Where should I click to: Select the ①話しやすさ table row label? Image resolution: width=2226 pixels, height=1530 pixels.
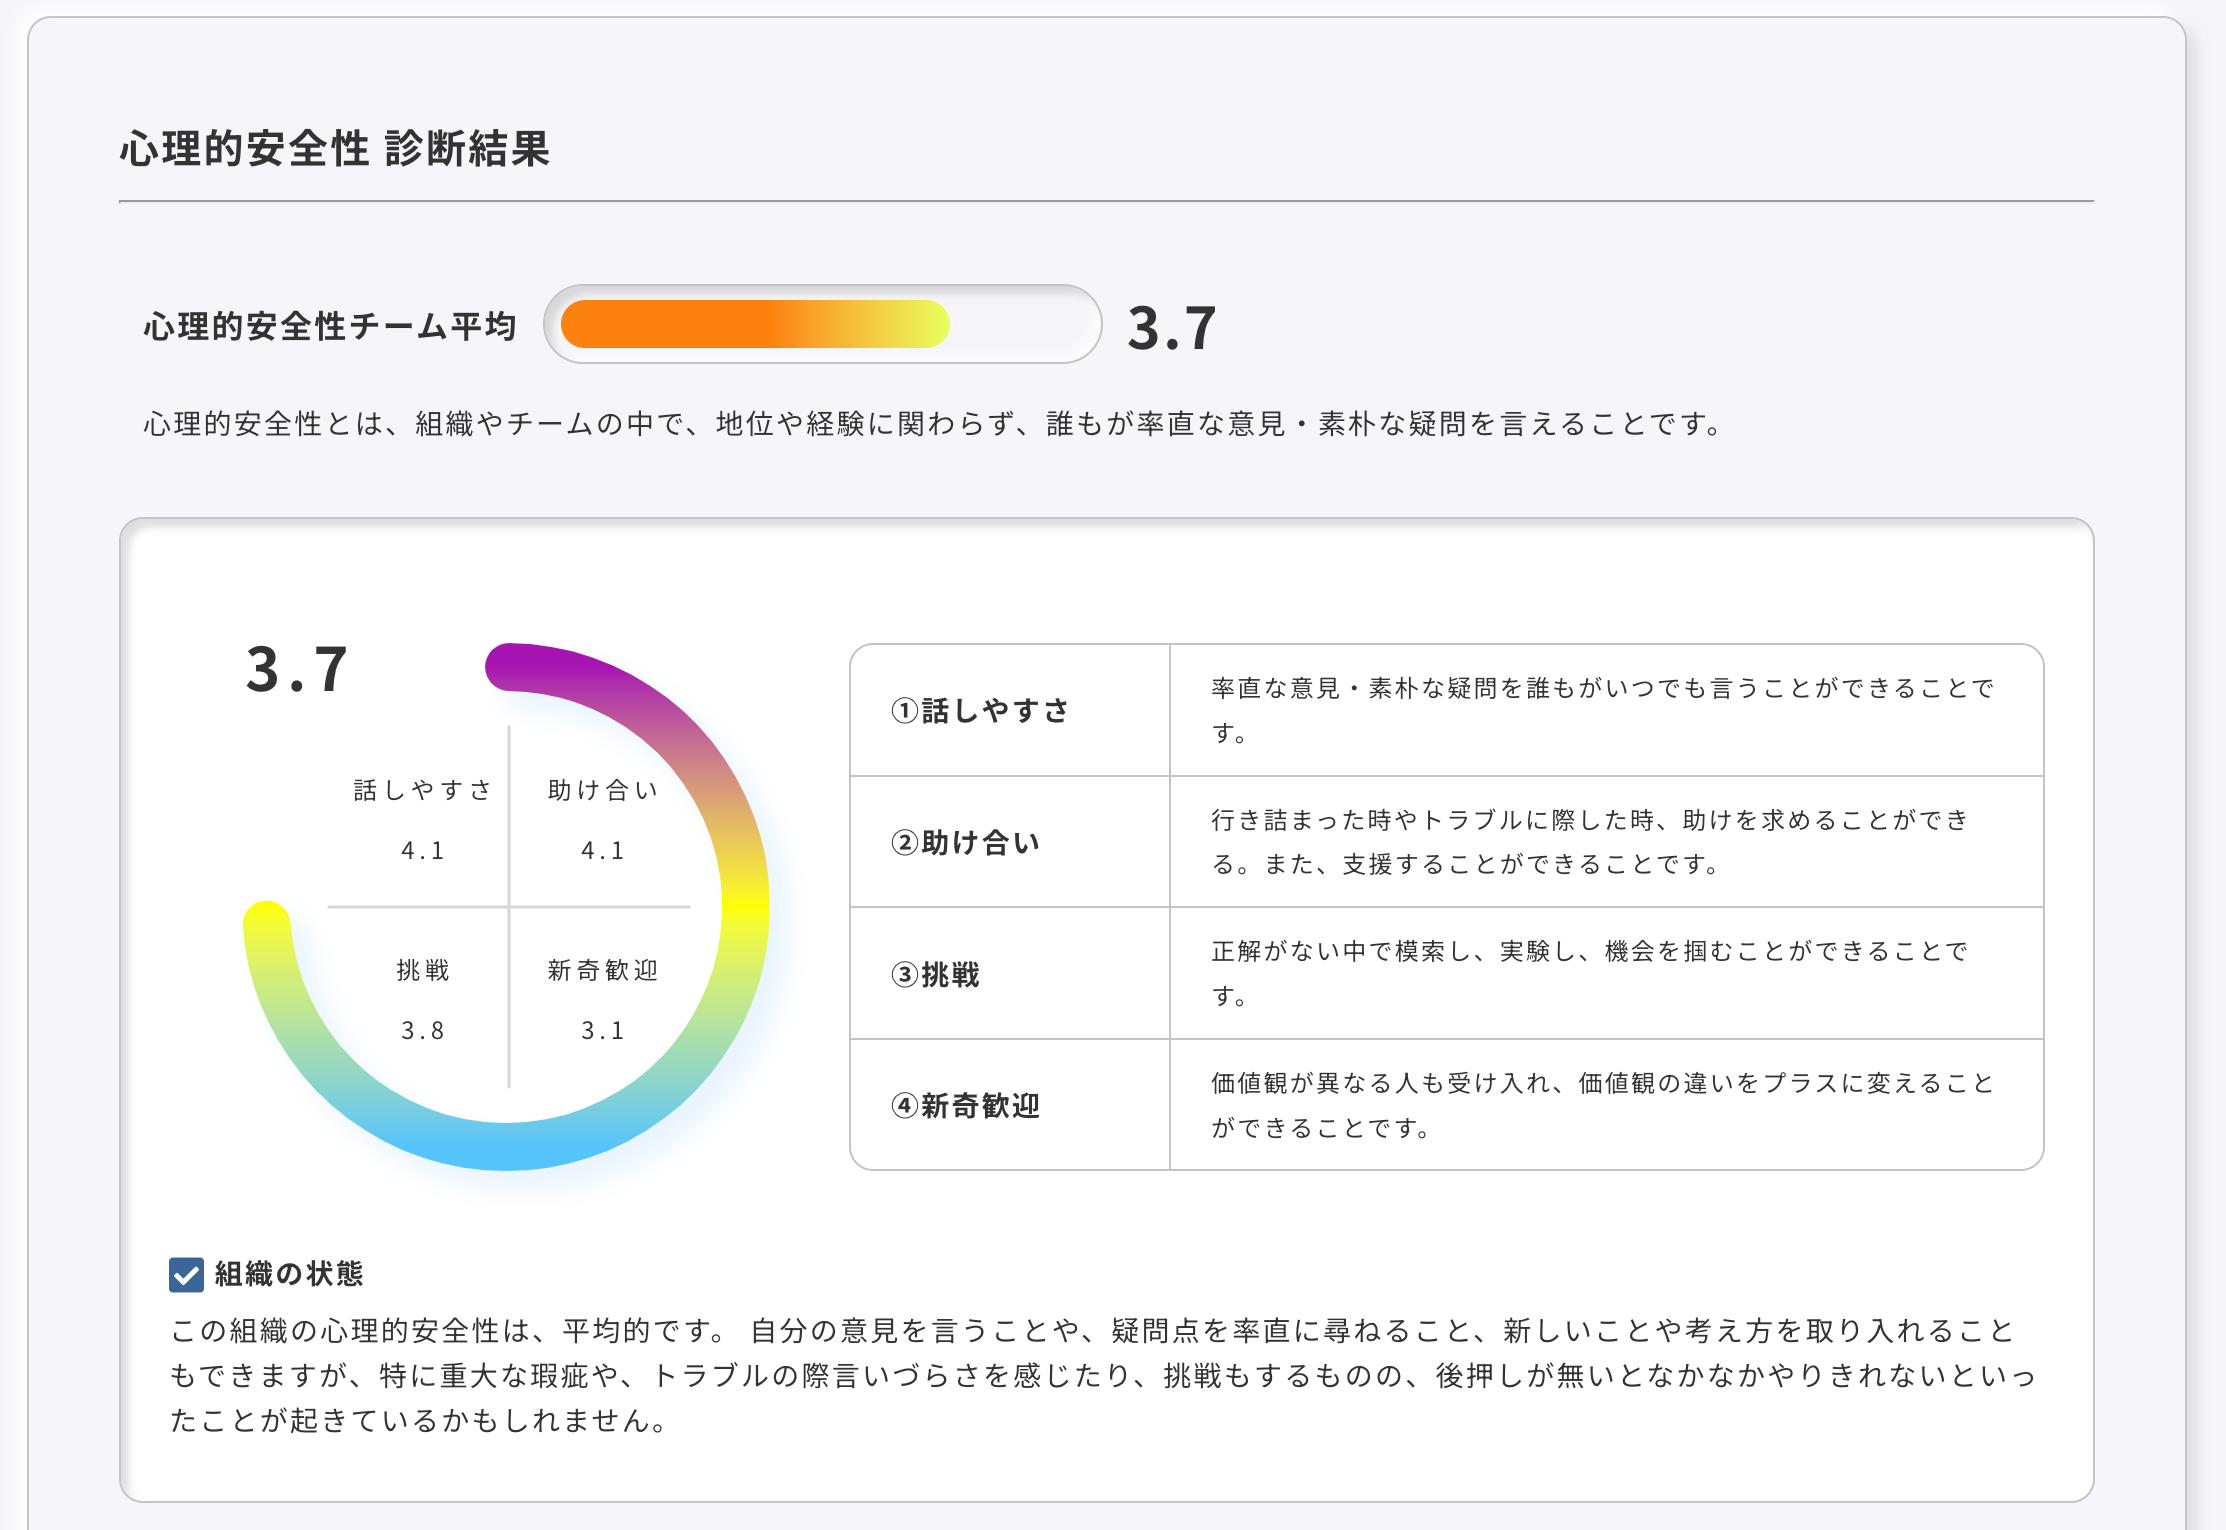tap(980, 710)
